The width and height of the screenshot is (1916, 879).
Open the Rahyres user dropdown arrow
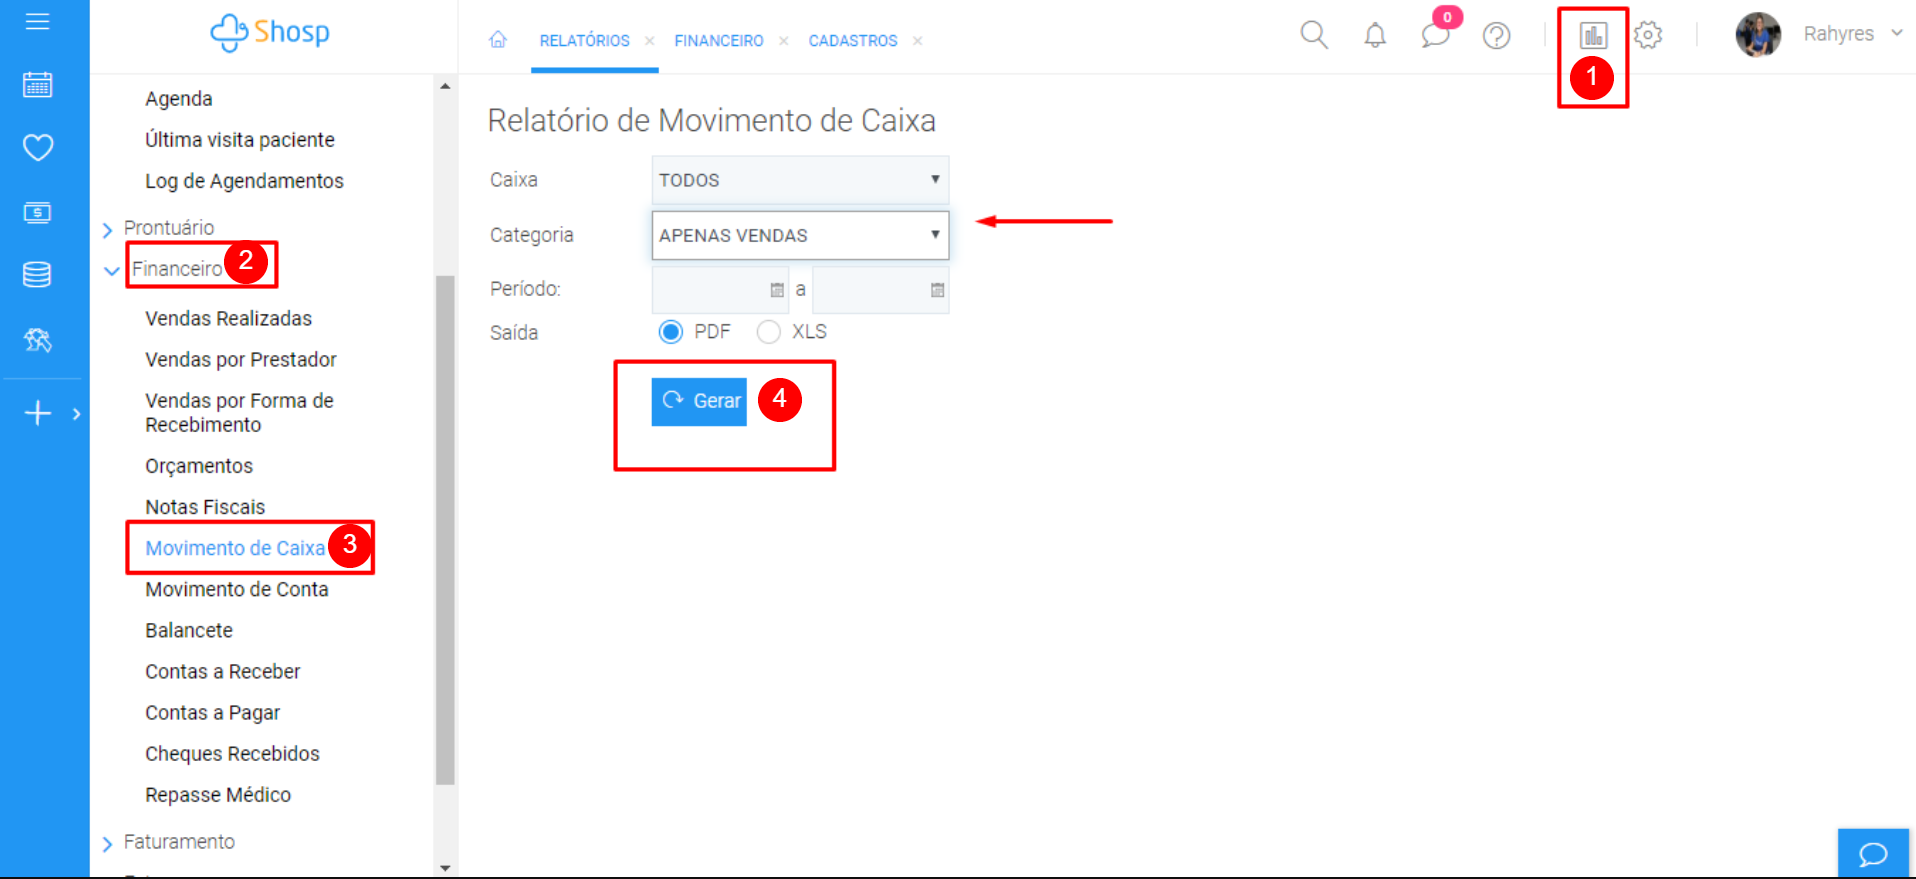tap(1896, 33)
